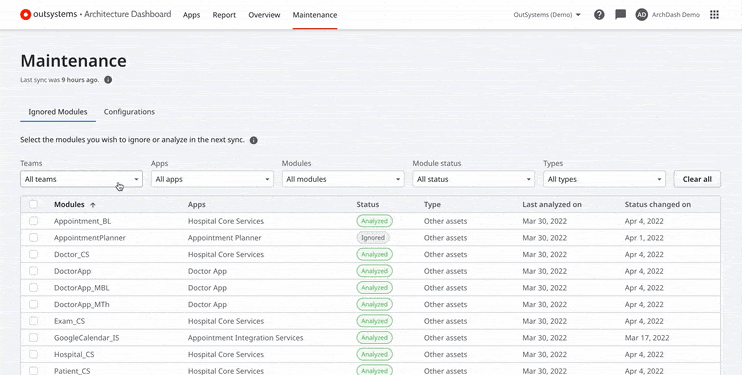Open the feedback chat bubble icon
This screenshot has width=742, height=375.
tap(620, 15)
